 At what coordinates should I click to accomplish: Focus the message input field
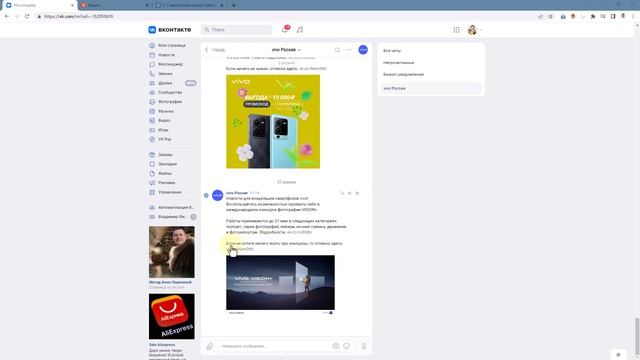(x=273, y=346)
